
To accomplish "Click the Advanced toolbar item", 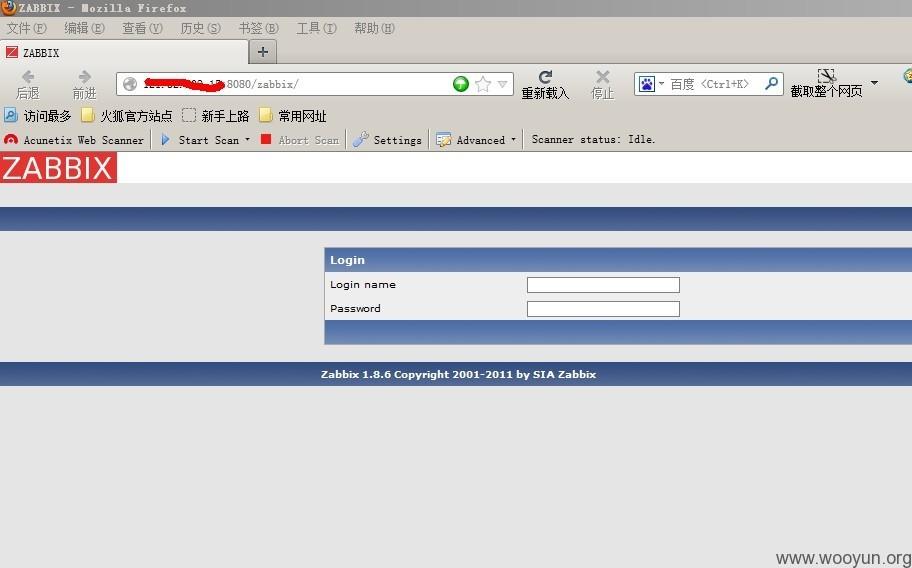I will click(471, 140).
